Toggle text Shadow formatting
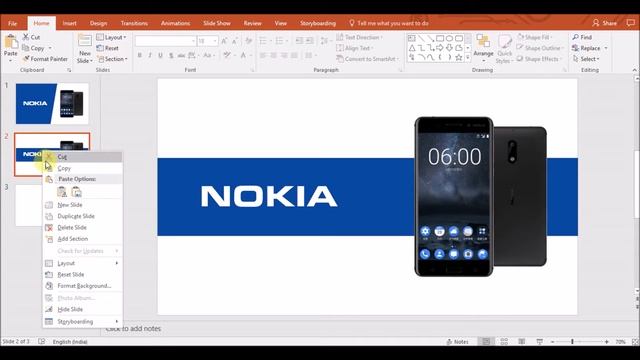This screenshot has width=640, height=360. 171,55
